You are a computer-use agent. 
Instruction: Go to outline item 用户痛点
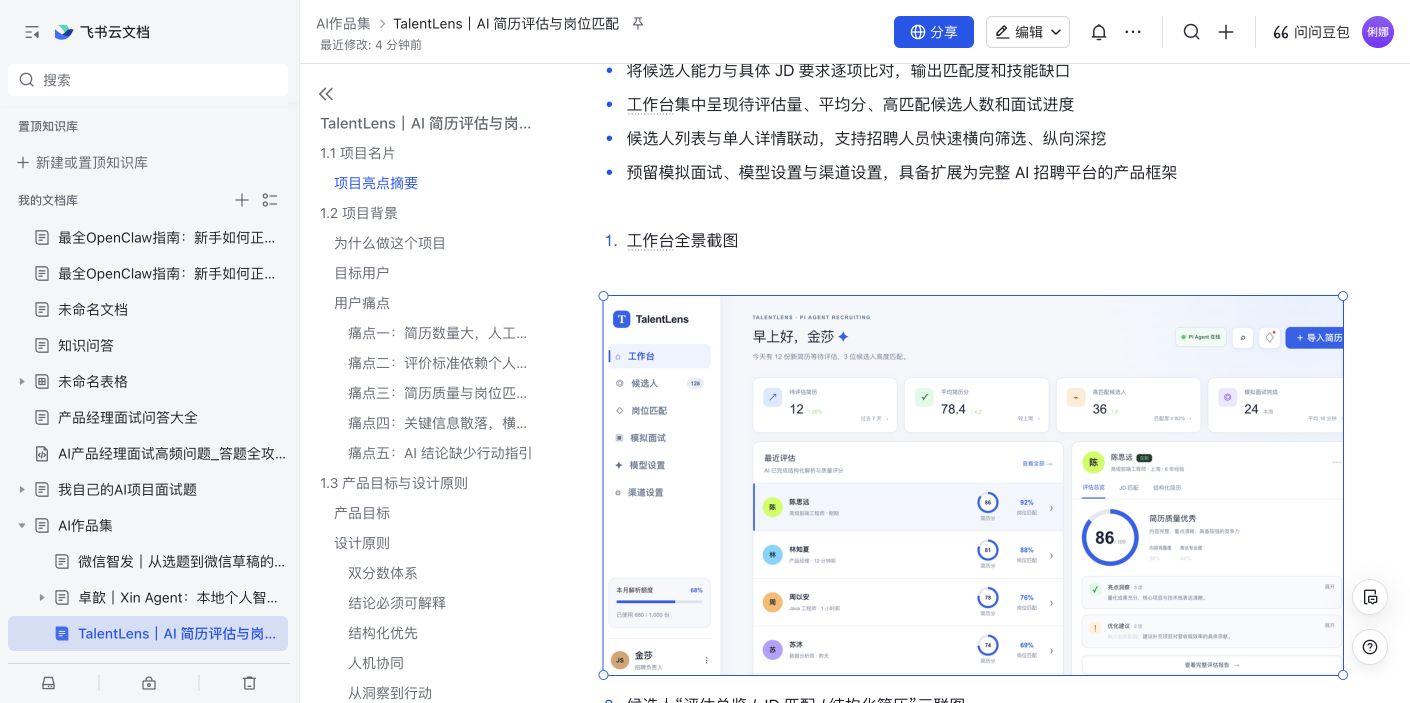point(362,303)
